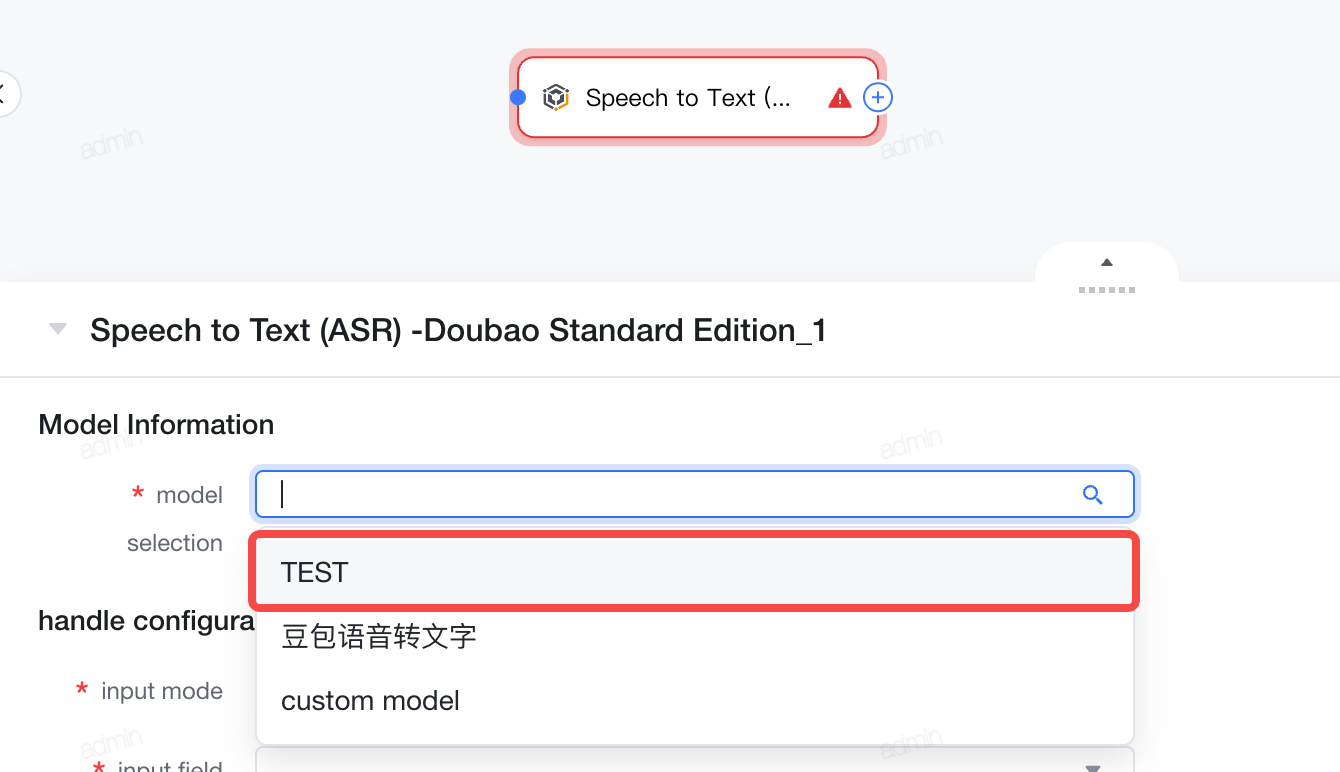Click the input mode field label
1340x772 pixels.
click(x=162, y=691)
